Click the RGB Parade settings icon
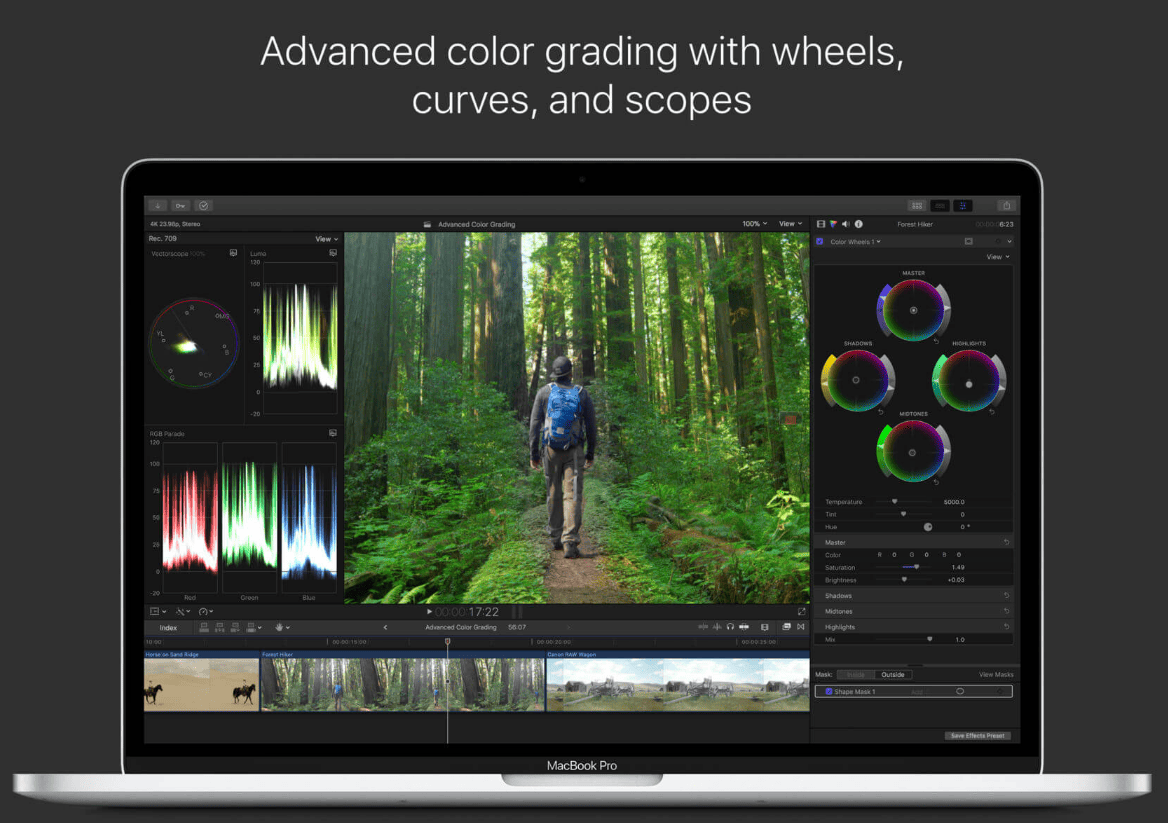Image resolution: width=1168 pixels, height=823 pixels. pyautogui.click(x=333, y=433)
